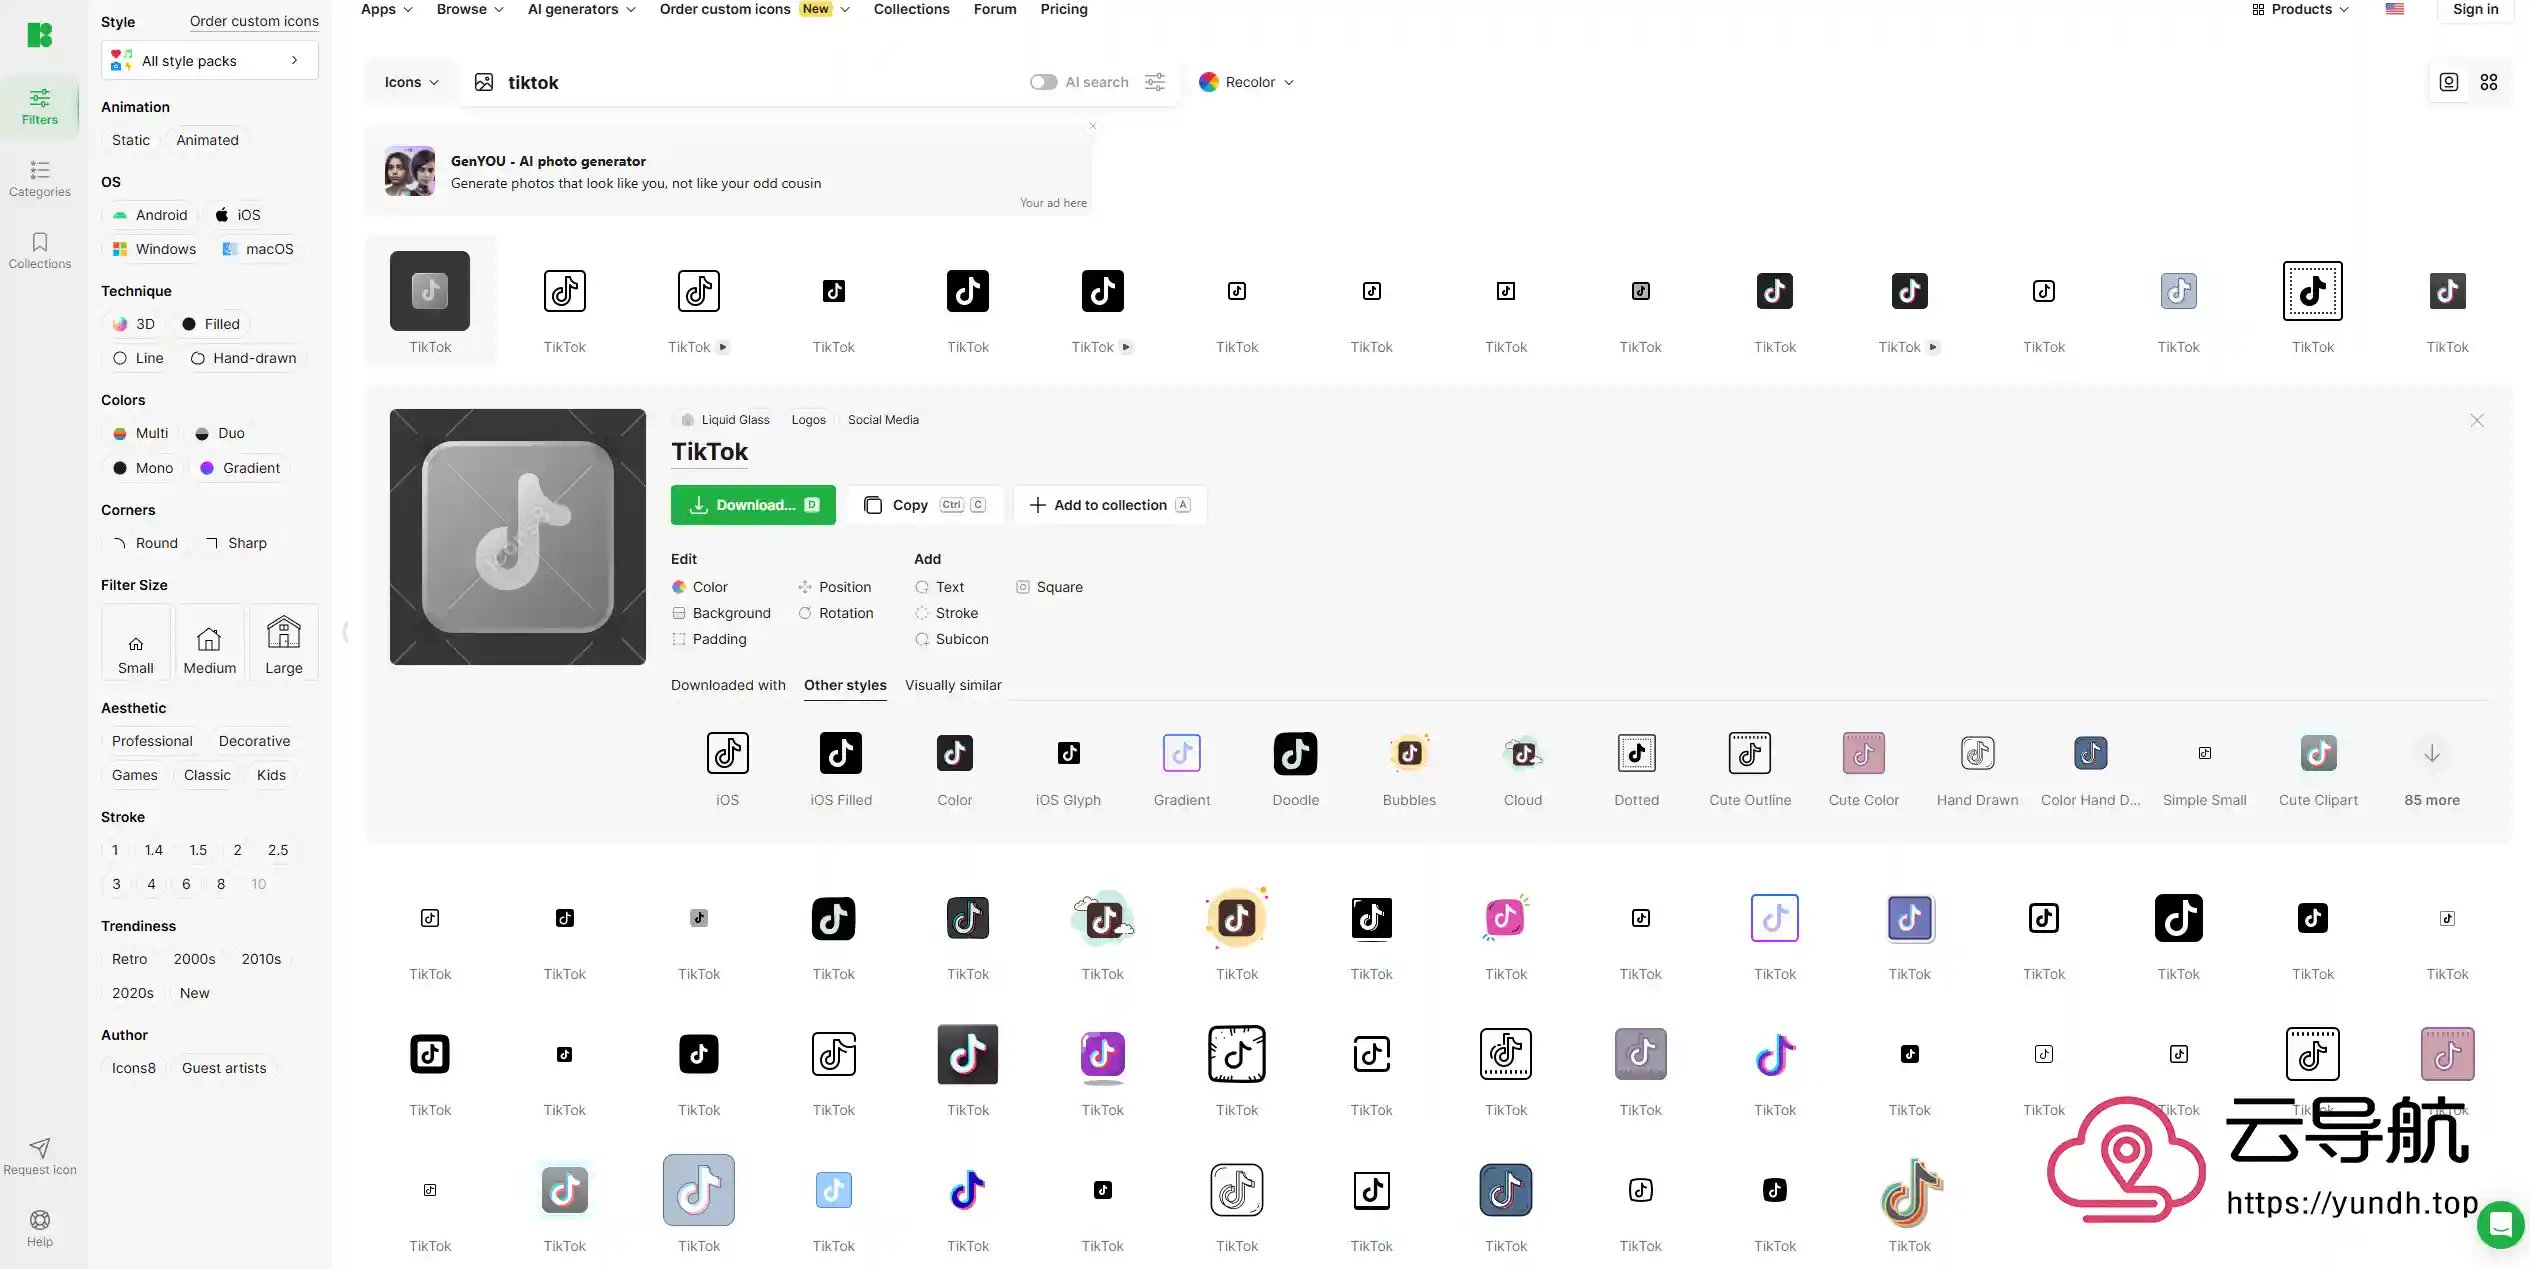The height and width of the screenshot is (1269, 2530).
Task: Click Add to collection button
Action: [x=1110, y=505]
